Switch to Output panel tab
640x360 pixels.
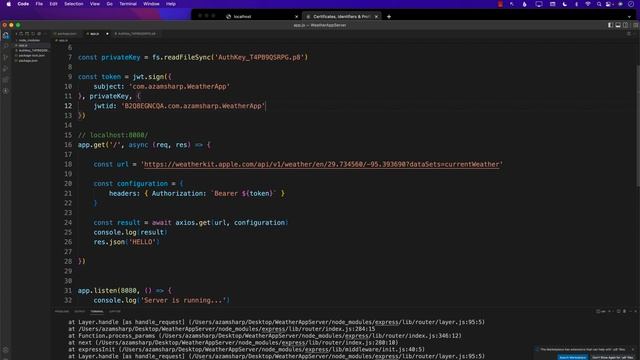pos(80,311)
